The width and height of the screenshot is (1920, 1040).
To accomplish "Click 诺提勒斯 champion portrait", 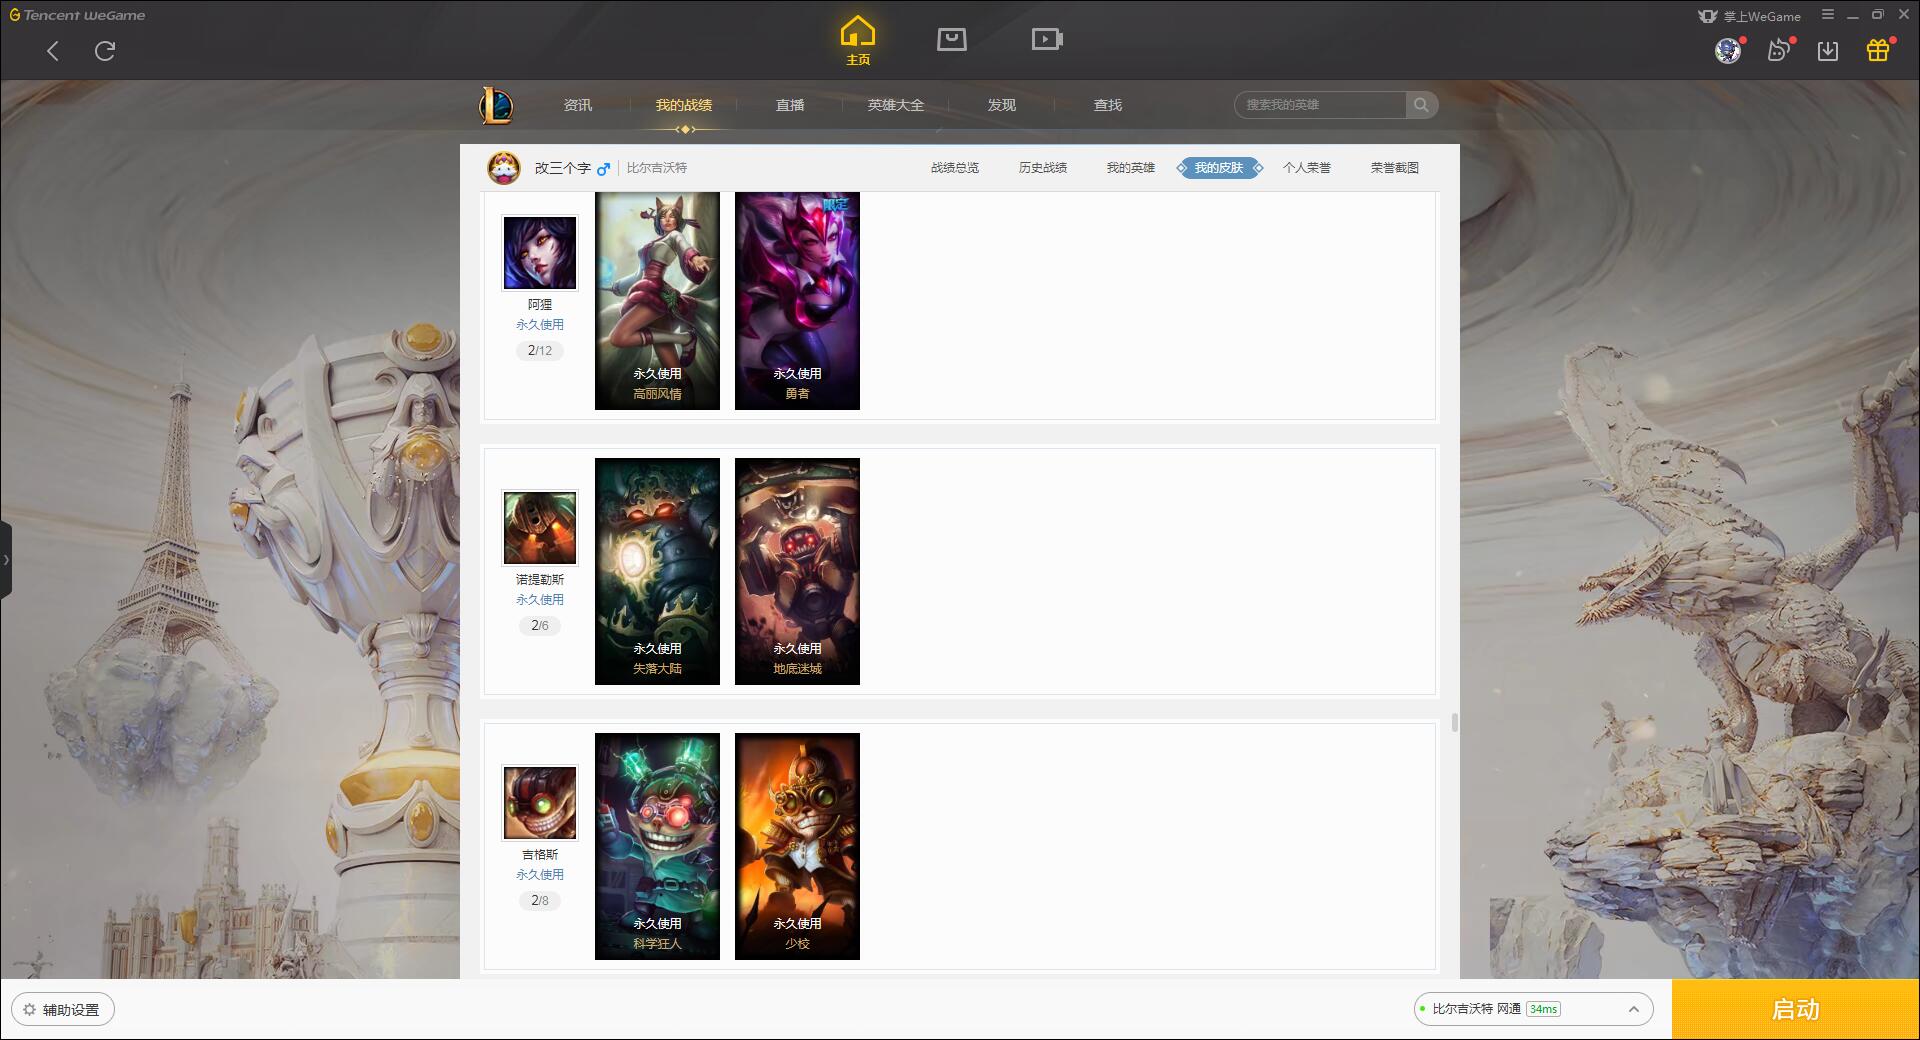I will (540, 528).
